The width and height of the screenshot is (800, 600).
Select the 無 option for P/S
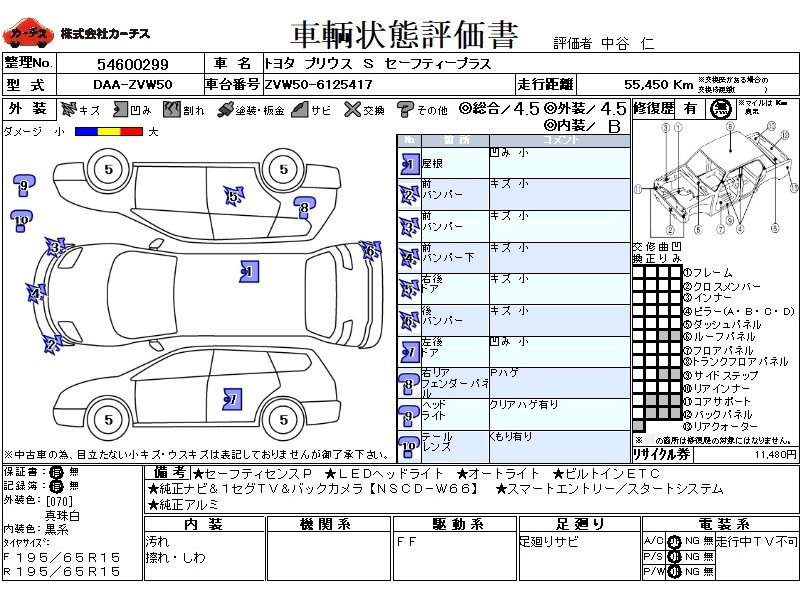pos(708,557)
